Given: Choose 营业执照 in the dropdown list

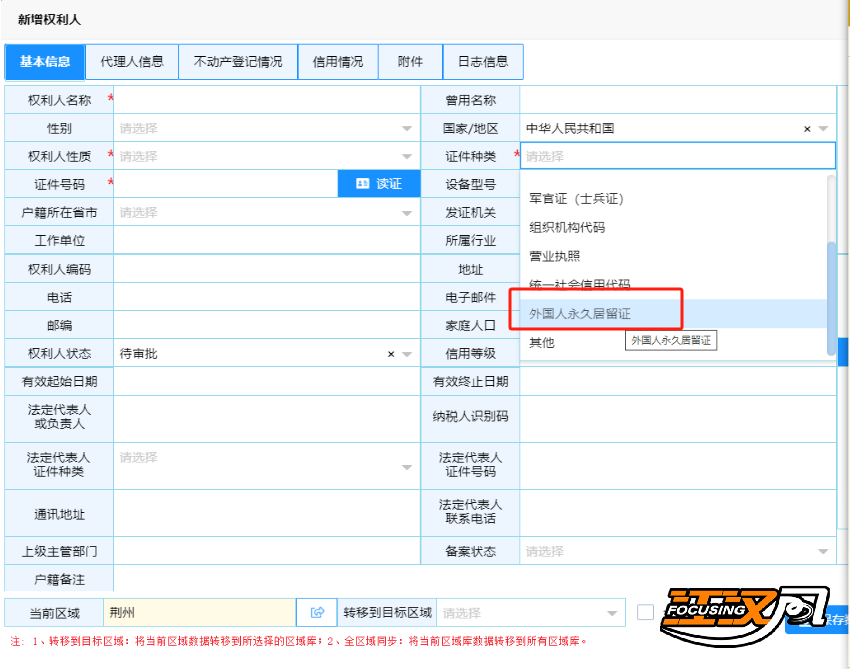Looking at the screenshot, I should (x=554, y=256).
